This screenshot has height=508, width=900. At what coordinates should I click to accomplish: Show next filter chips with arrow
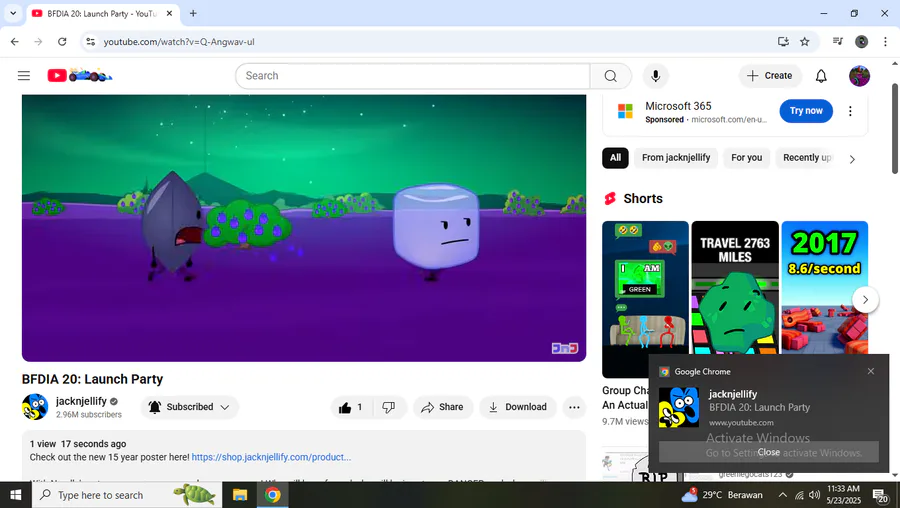pos(852,159)
